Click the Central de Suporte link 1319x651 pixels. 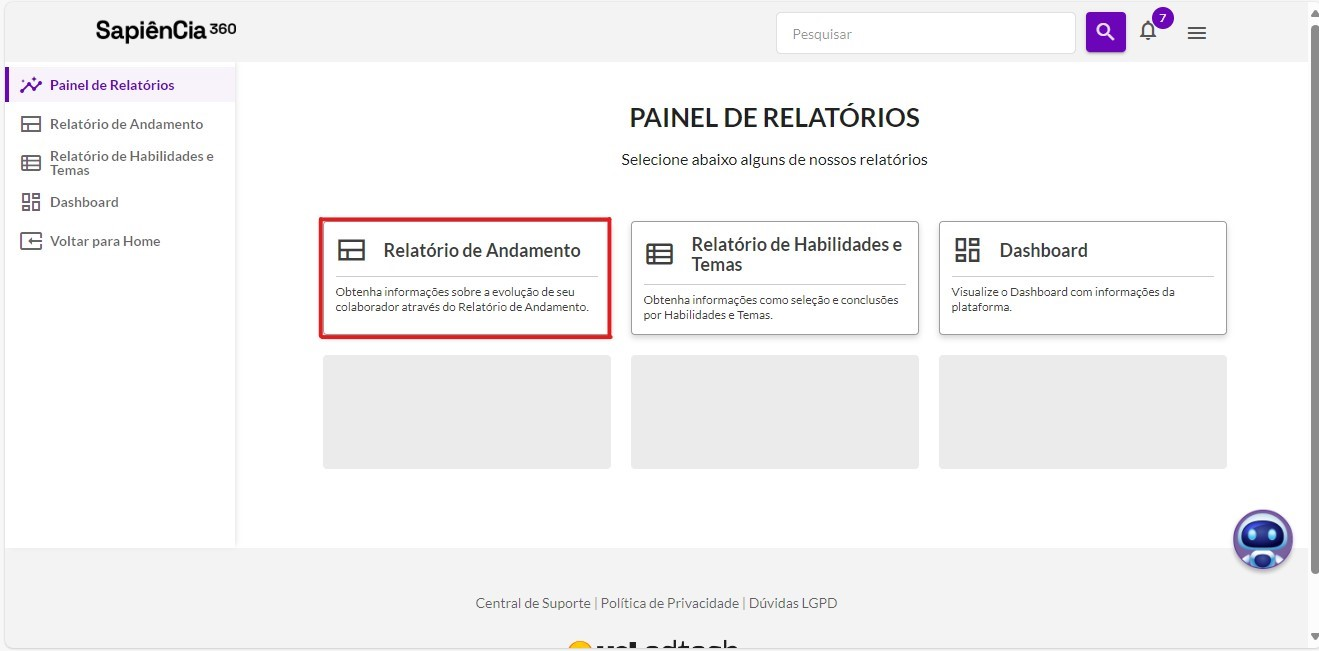533,603
